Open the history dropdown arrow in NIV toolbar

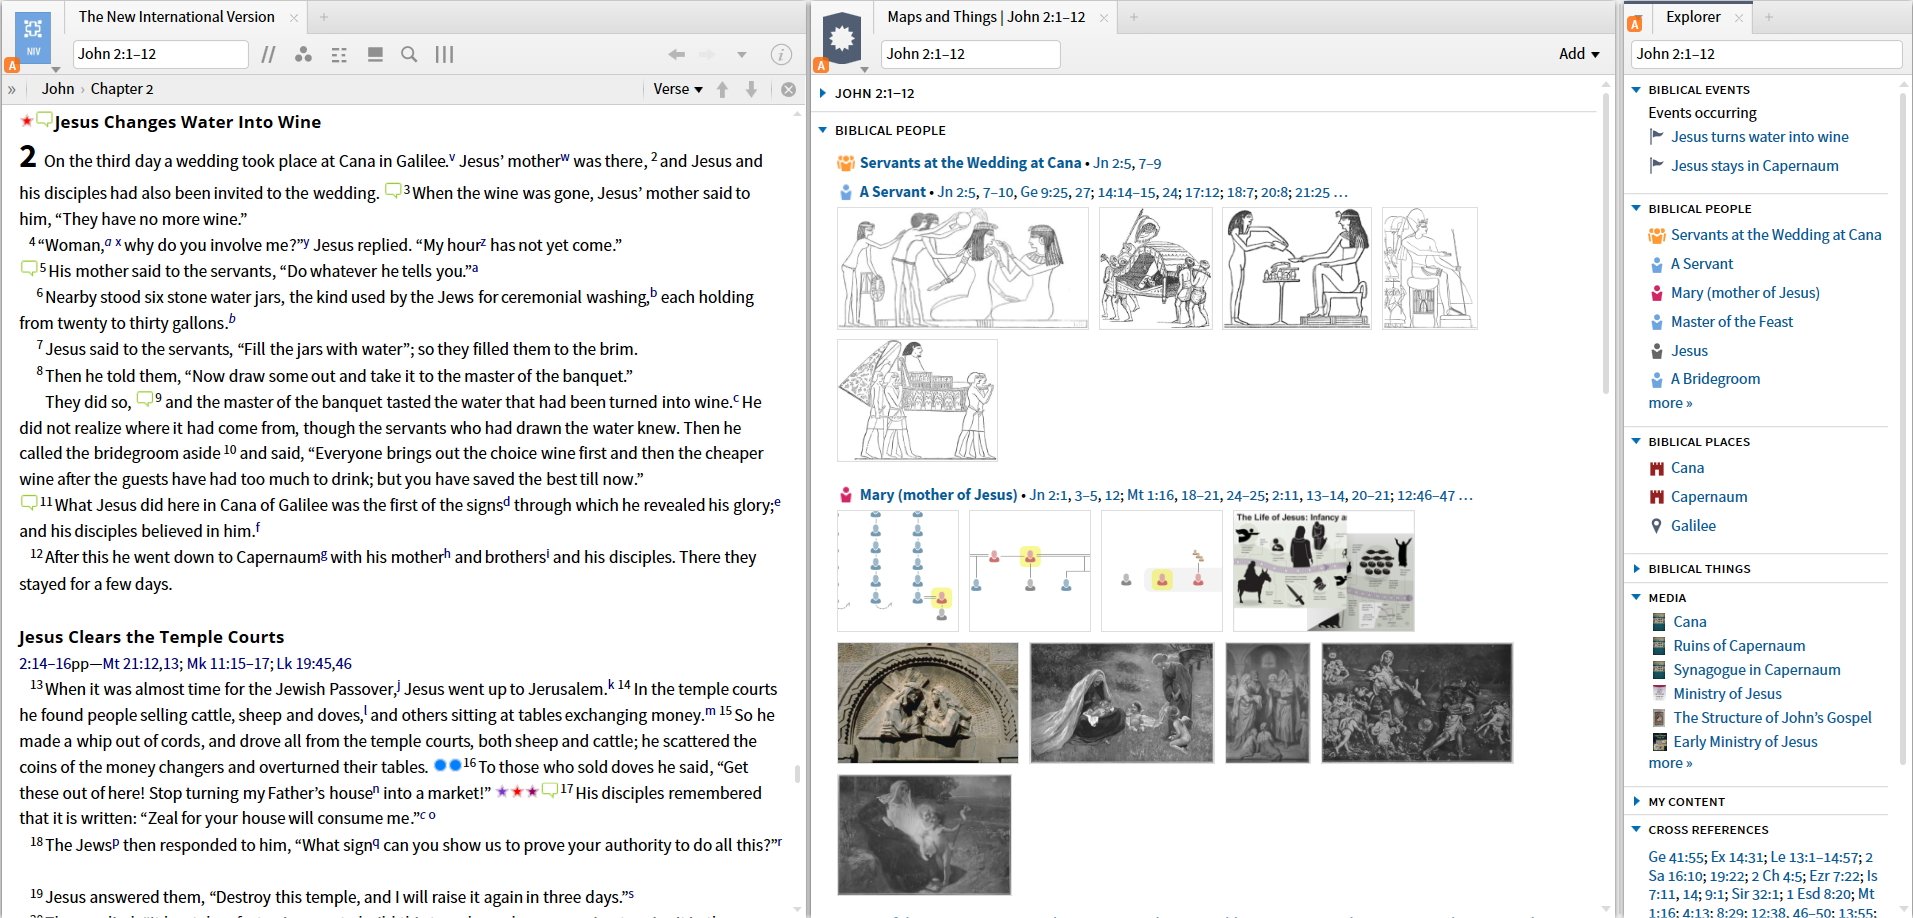(741, 55)
